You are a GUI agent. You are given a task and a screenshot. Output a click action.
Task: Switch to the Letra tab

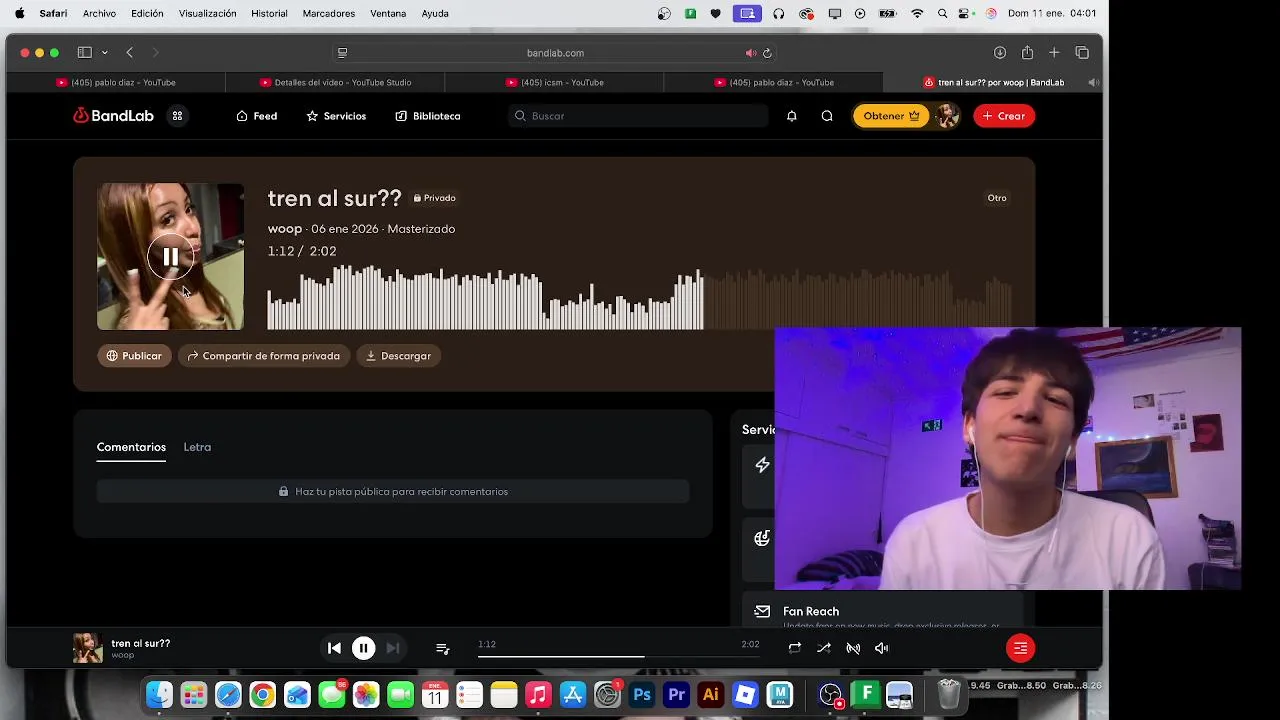[197, 447]
